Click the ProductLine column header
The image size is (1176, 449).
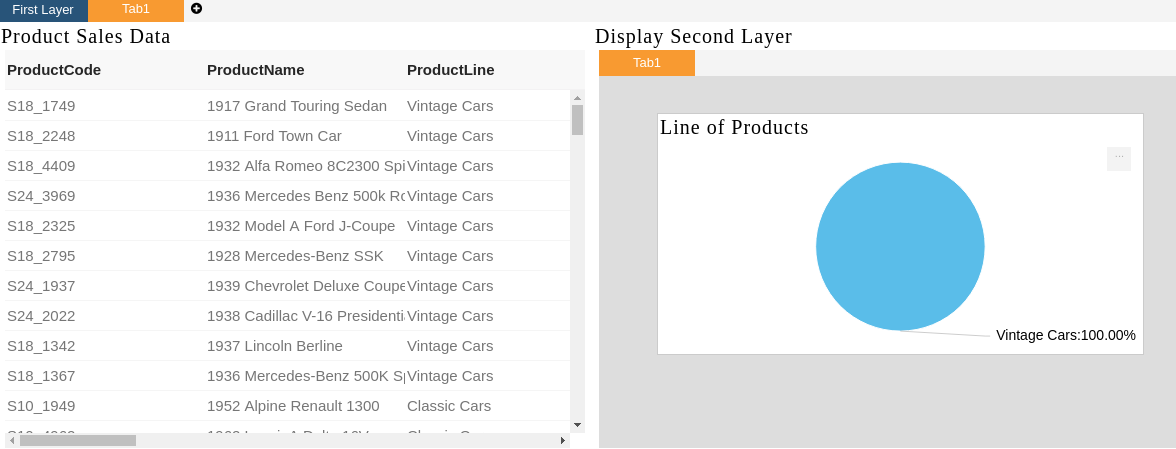(451, 70)
